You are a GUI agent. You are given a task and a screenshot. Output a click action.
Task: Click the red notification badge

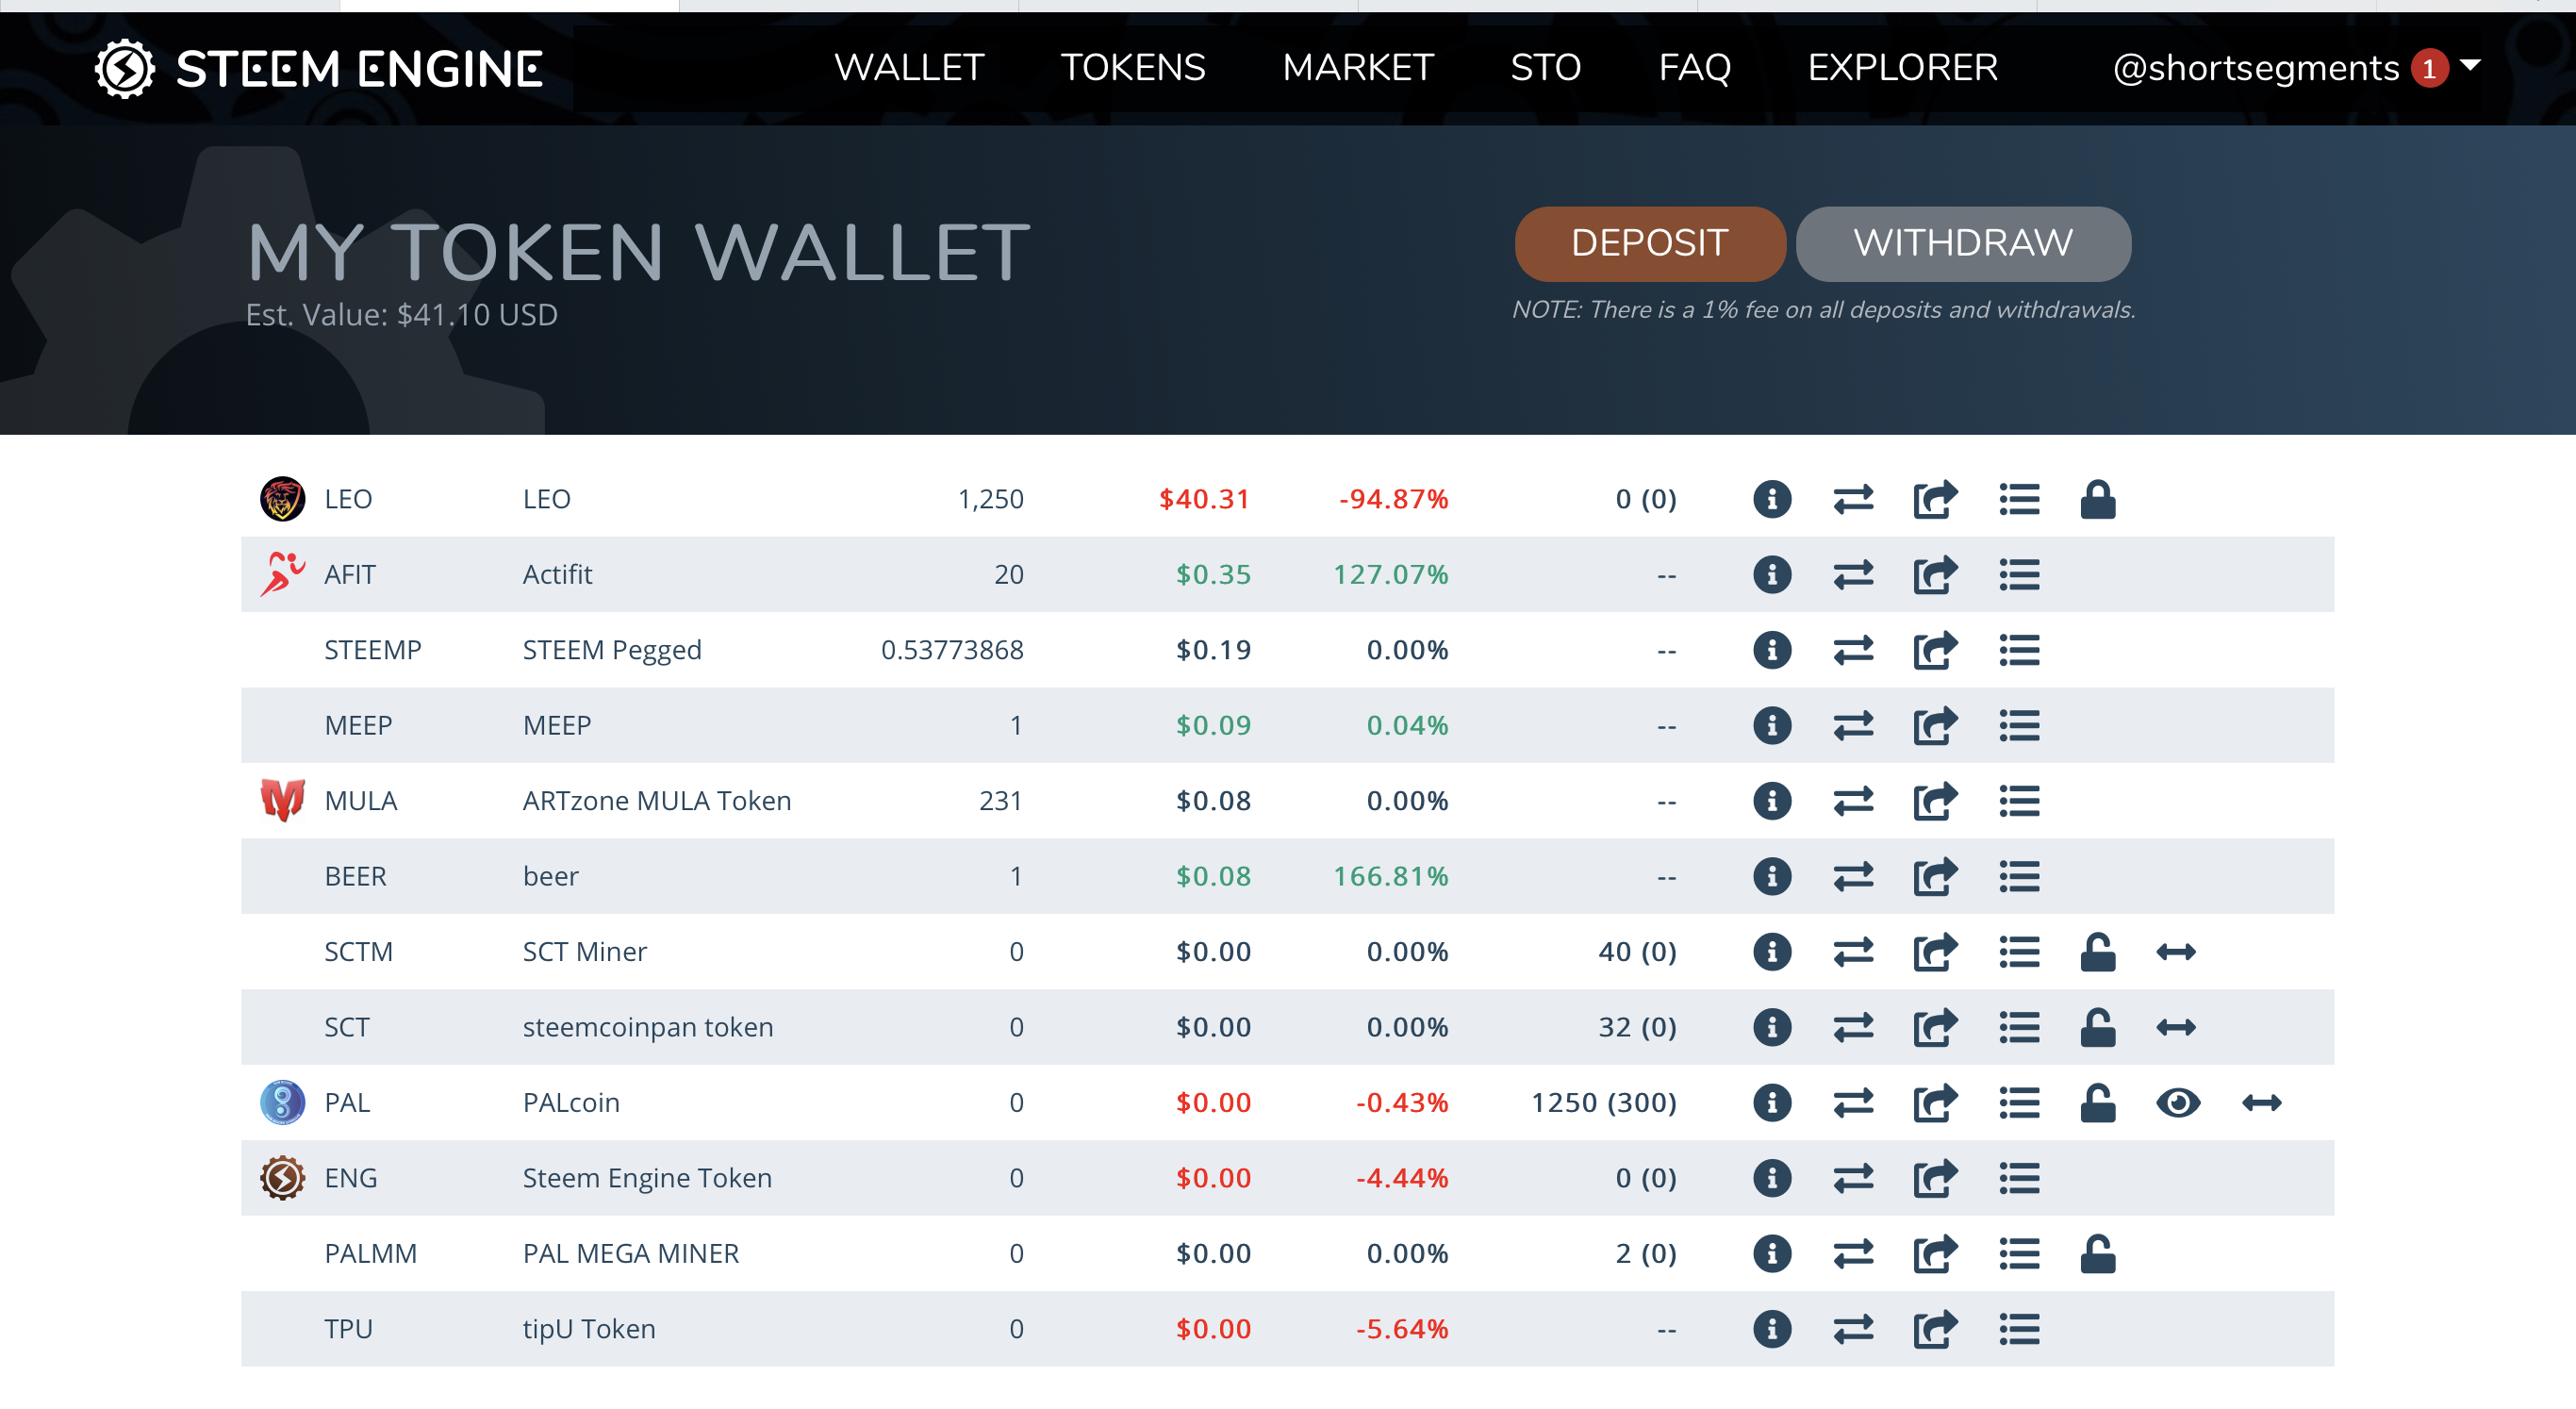pos(2429,69)
